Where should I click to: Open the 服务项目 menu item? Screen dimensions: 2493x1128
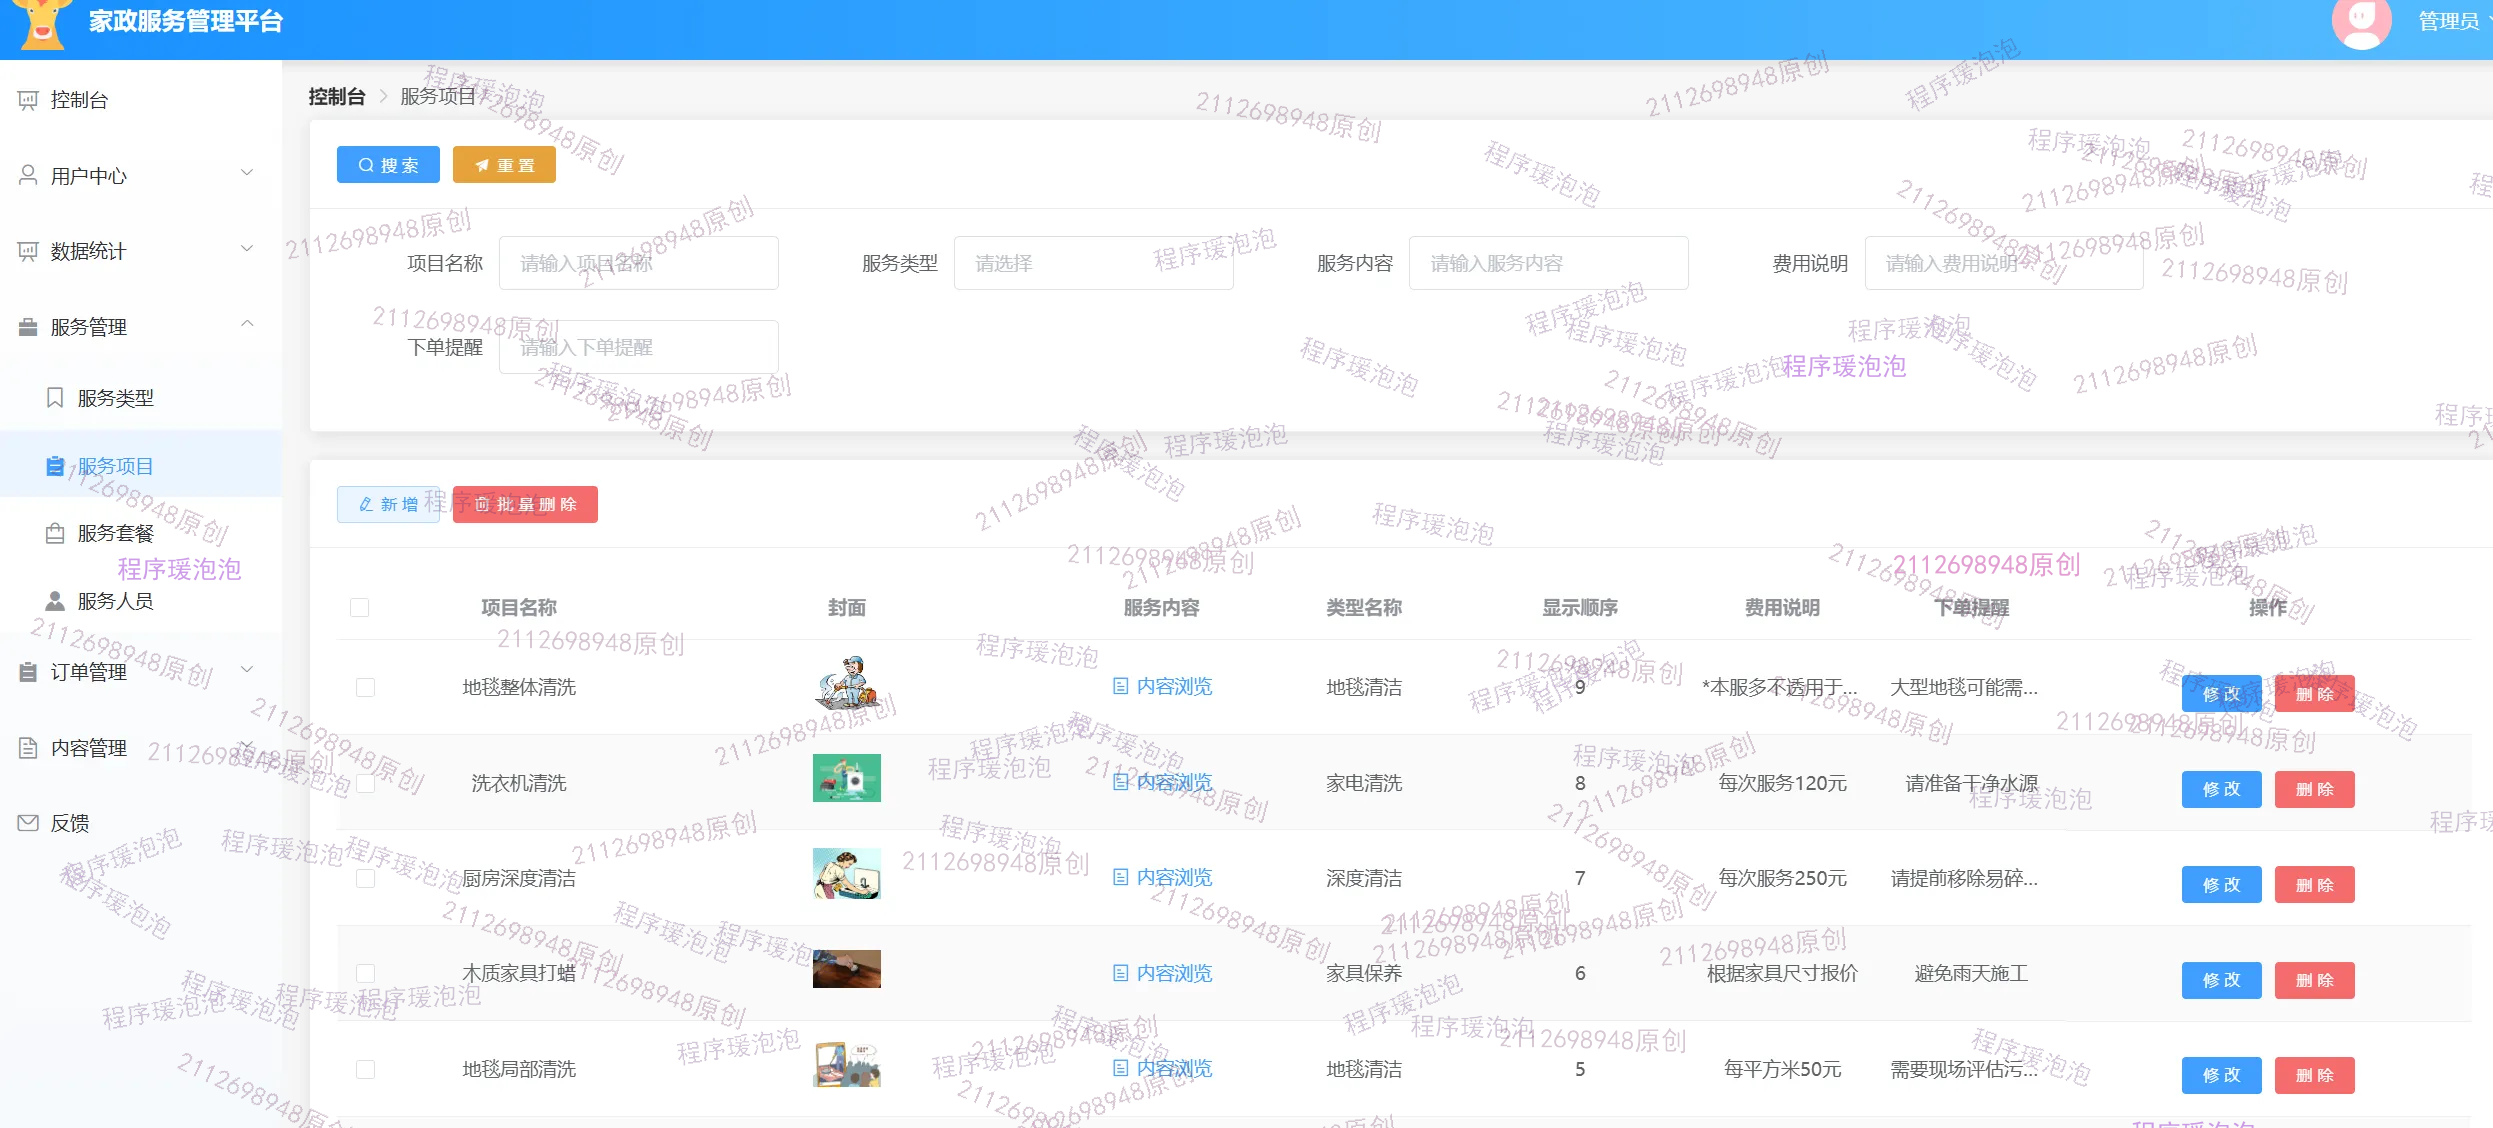[x=116, y=466]
